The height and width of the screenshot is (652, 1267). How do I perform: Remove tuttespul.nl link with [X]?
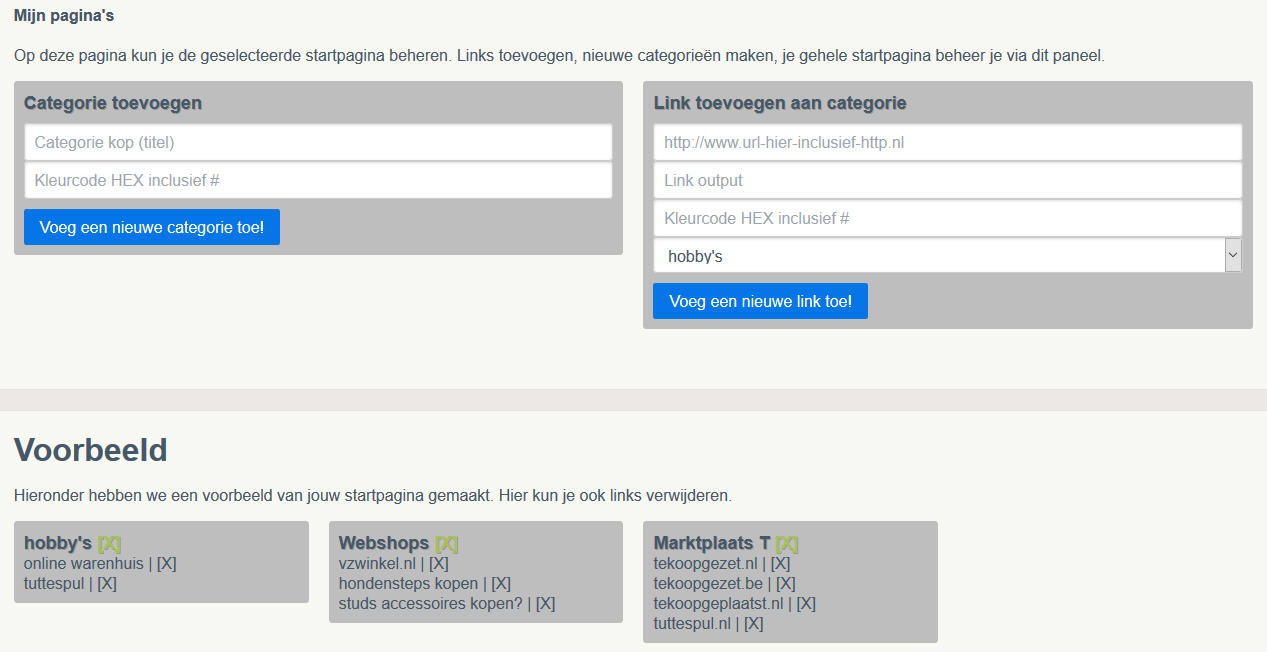tap(753, 623)
